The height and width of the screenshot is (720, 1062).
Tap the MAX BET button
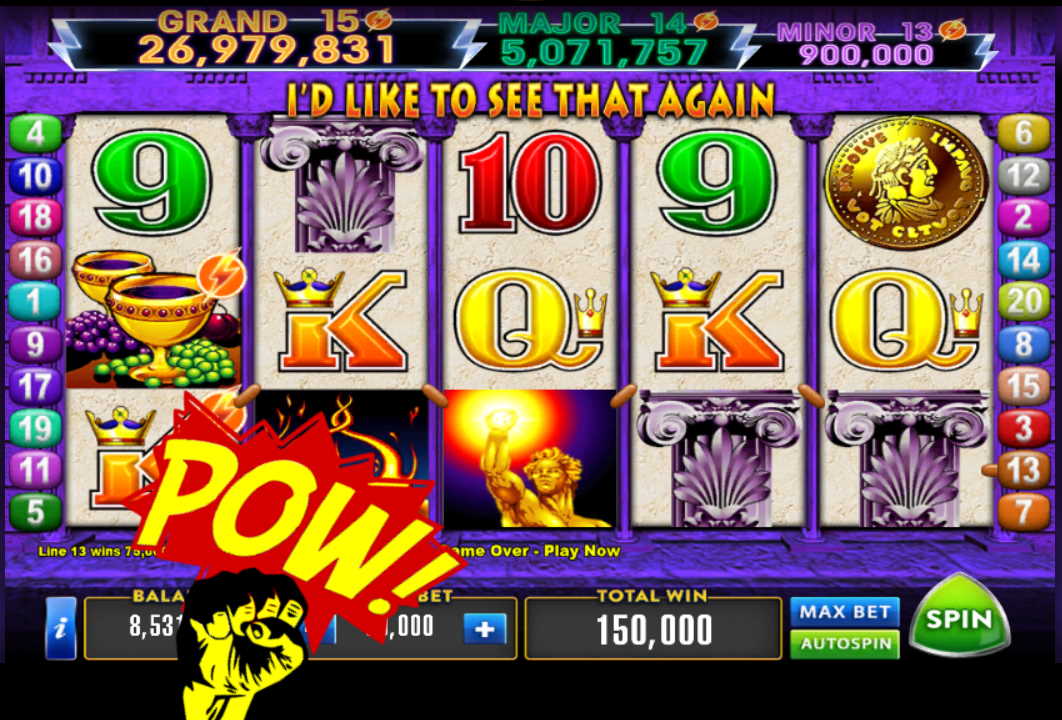pyautogui.click(x=845, y=612)
